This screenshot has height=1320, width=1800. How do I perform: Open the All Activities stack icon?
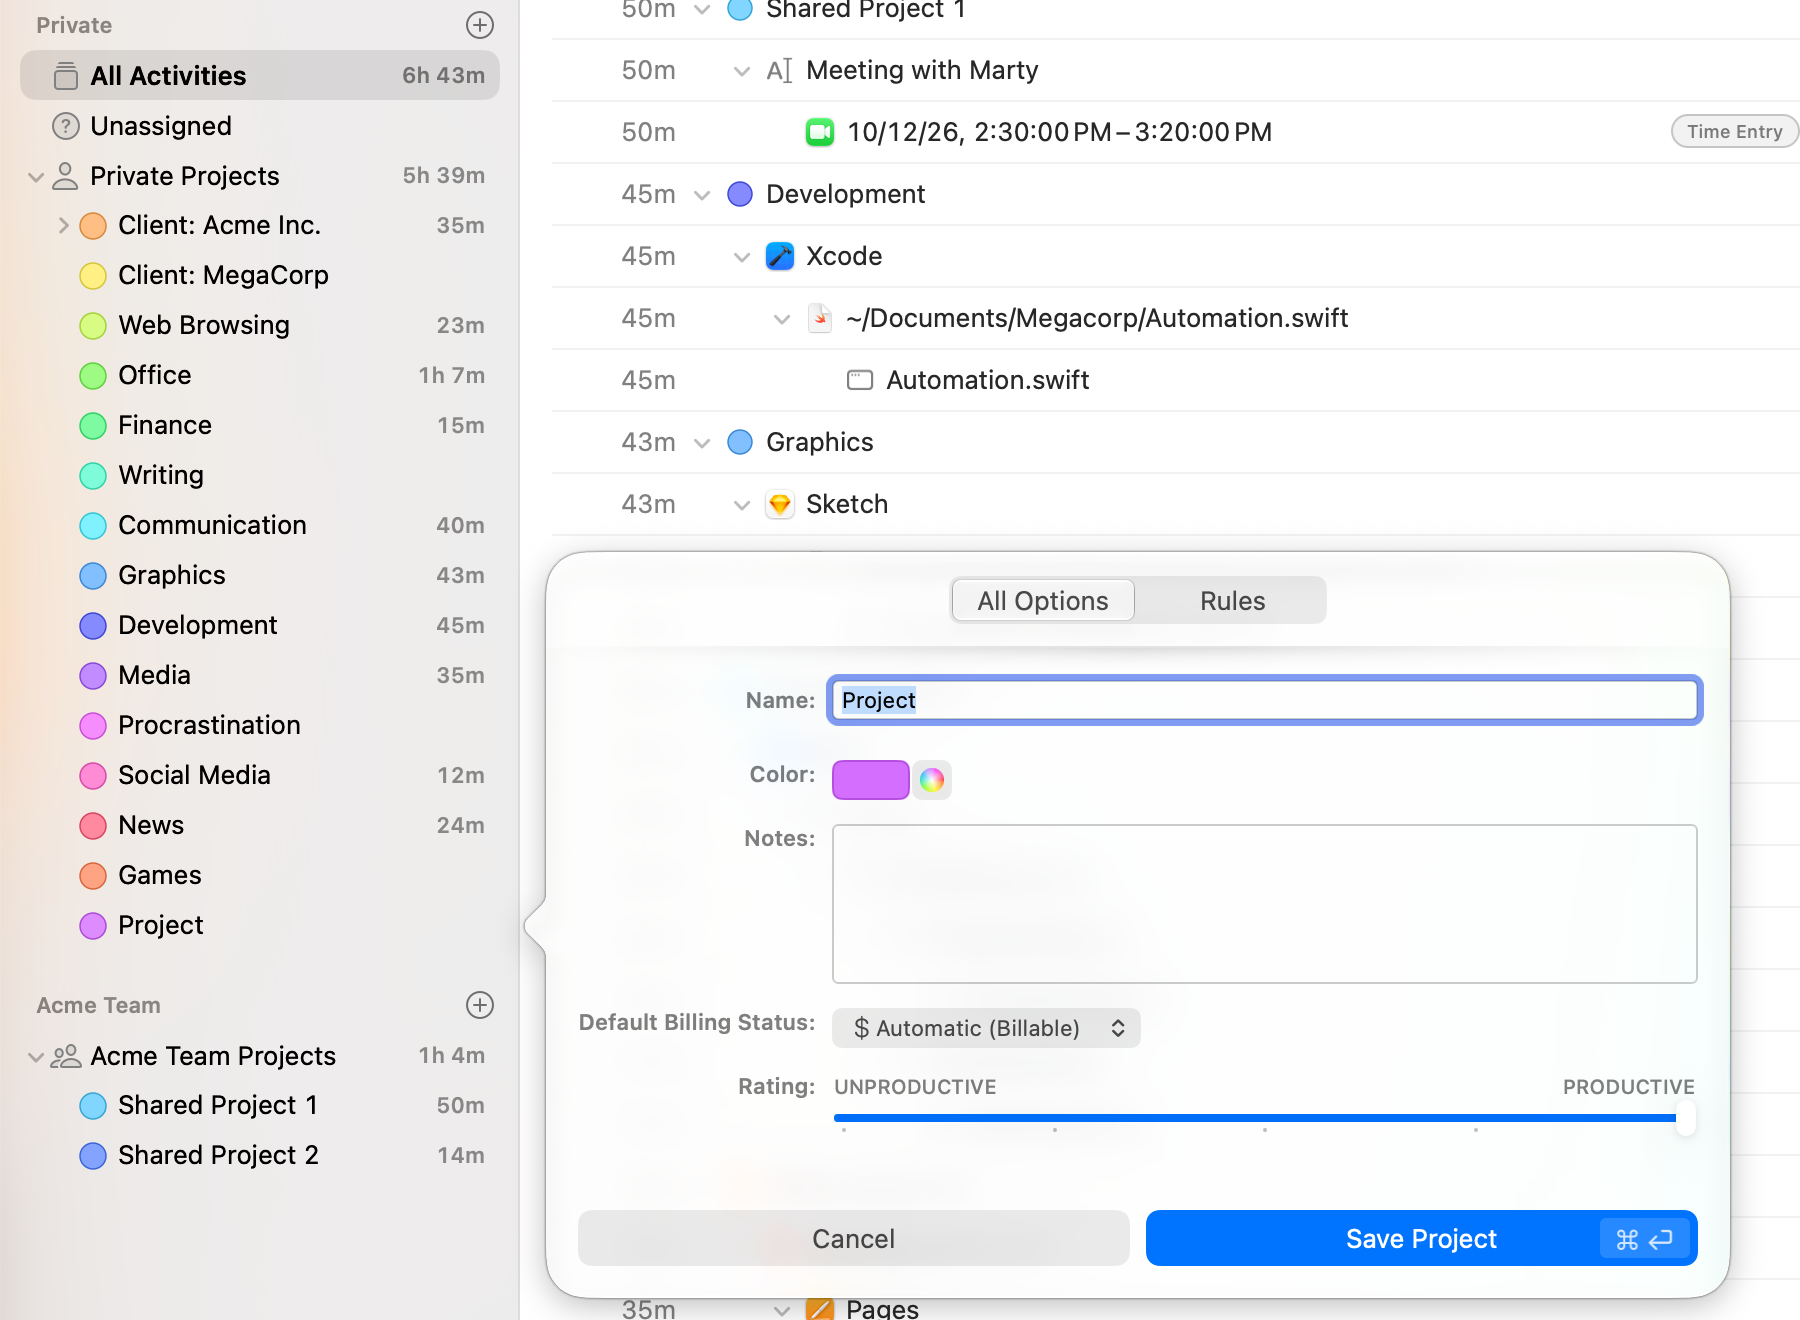pos(66,76)
